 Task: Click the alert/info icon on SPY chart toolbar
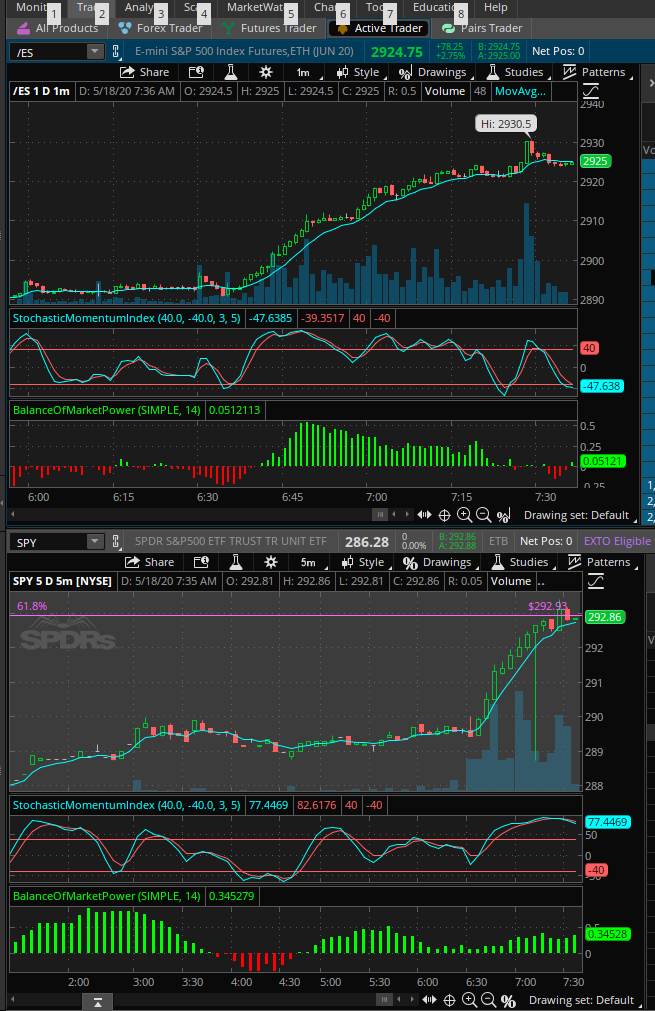[201, 562]
